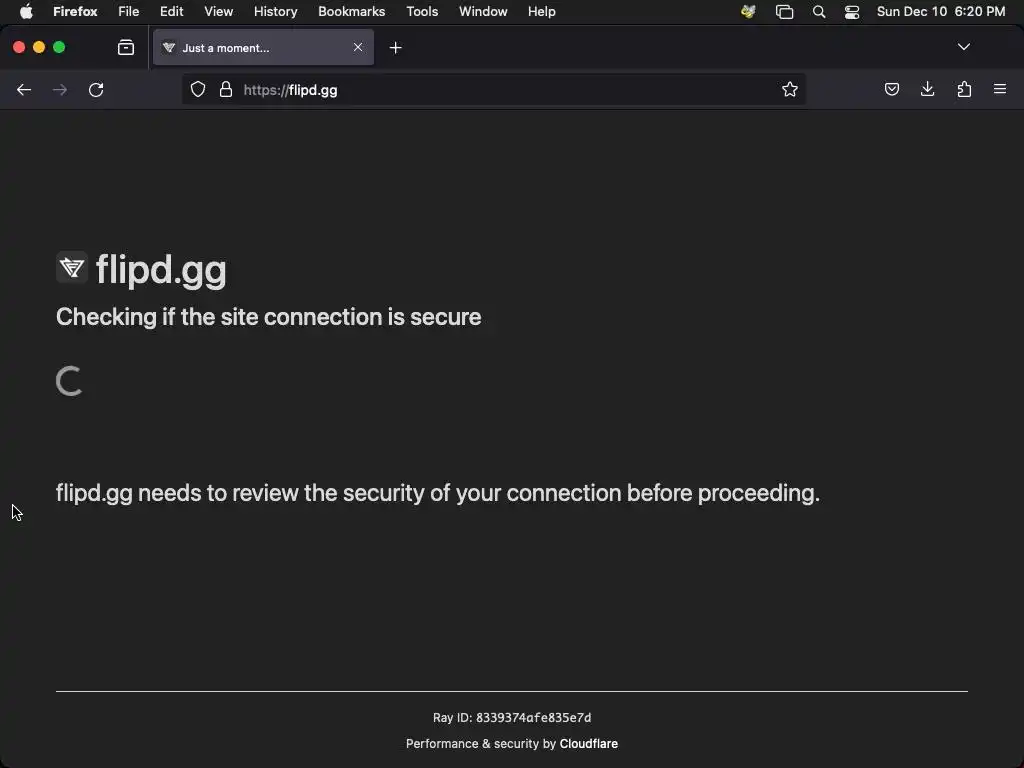Open Firefox View recent browsing icon
The width and height of the screenshot is (1024, 768).
(126, 47)
